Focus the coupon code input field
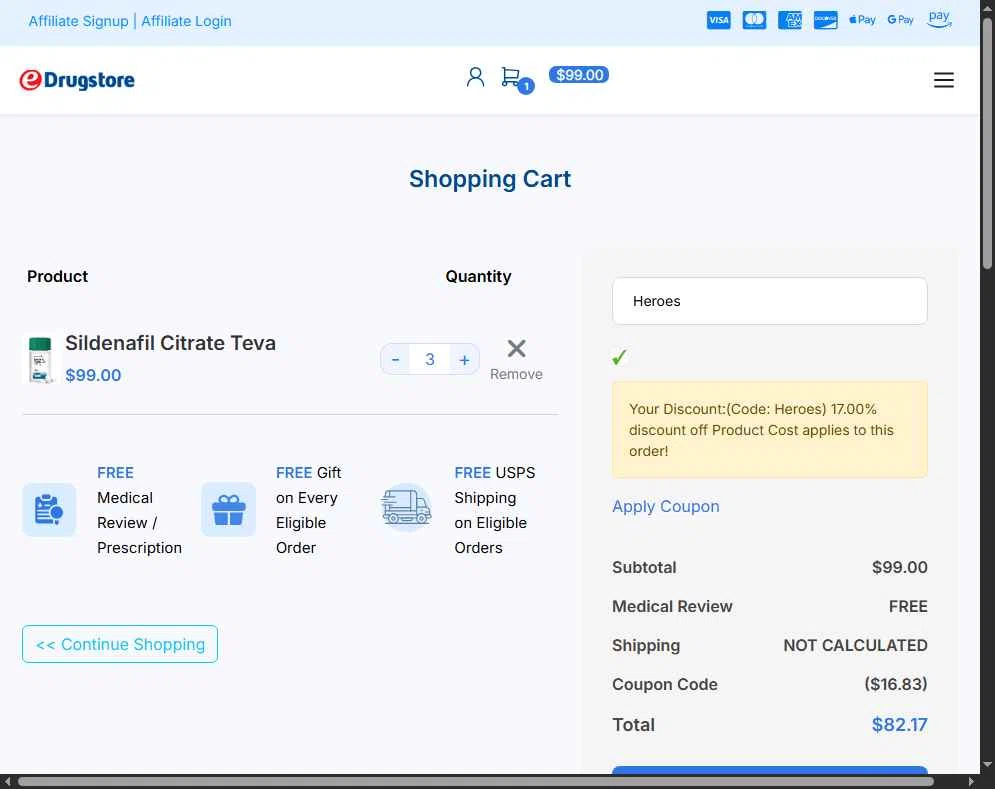 [x=770, y=301]
